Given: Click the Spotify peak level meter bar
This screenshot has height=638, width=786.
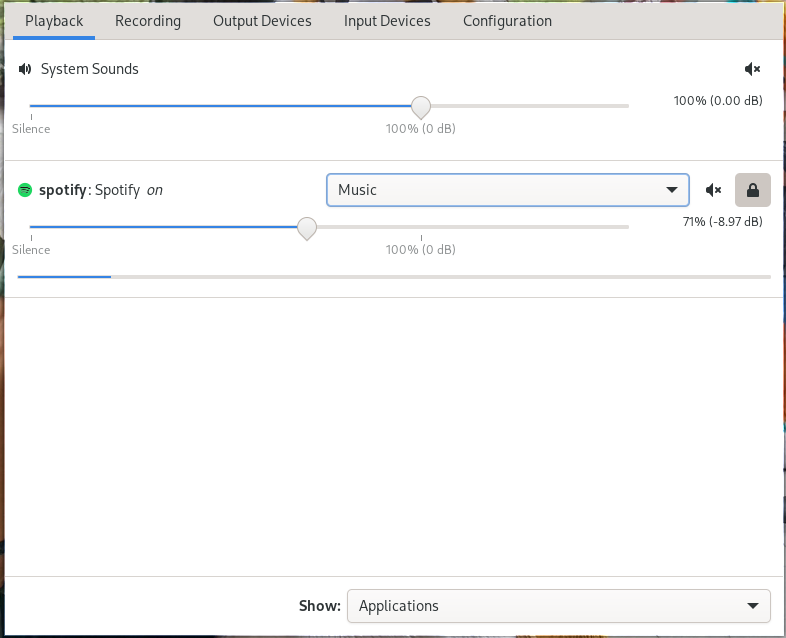Looking at the screenshot, I should (x=394, y=276).
